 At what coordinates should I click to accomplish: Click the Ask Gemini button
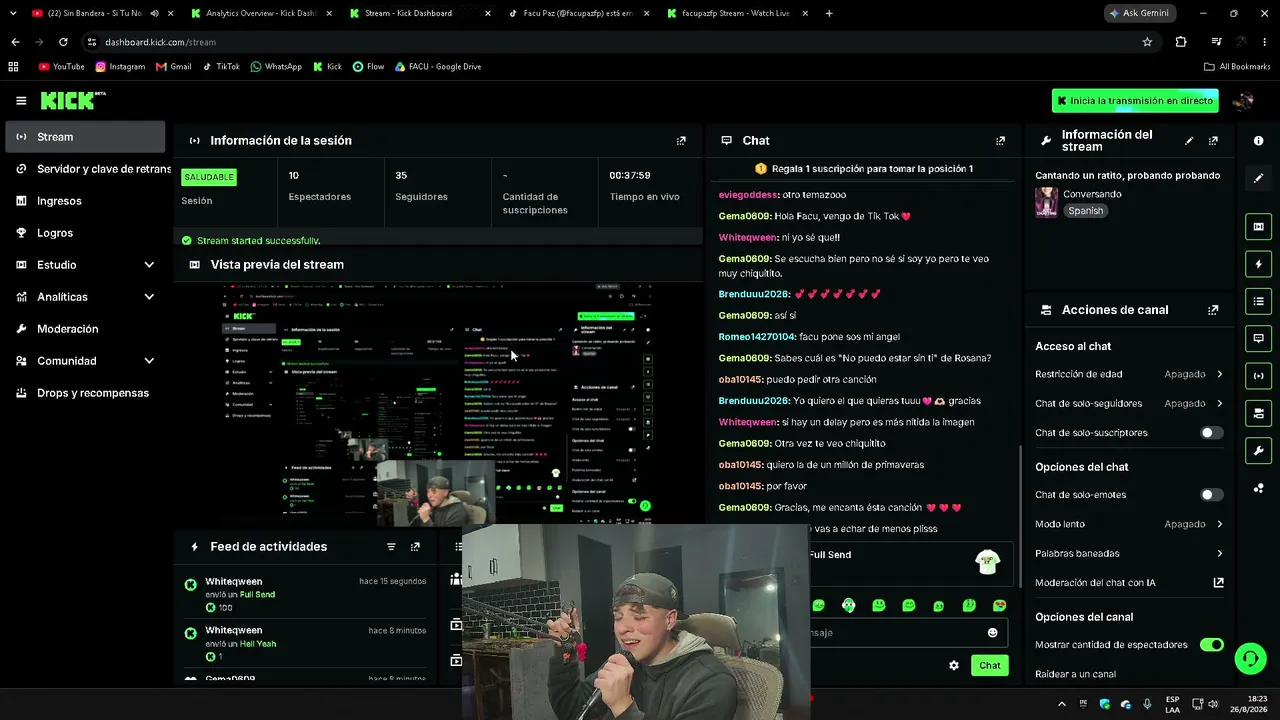(1141, 13)
